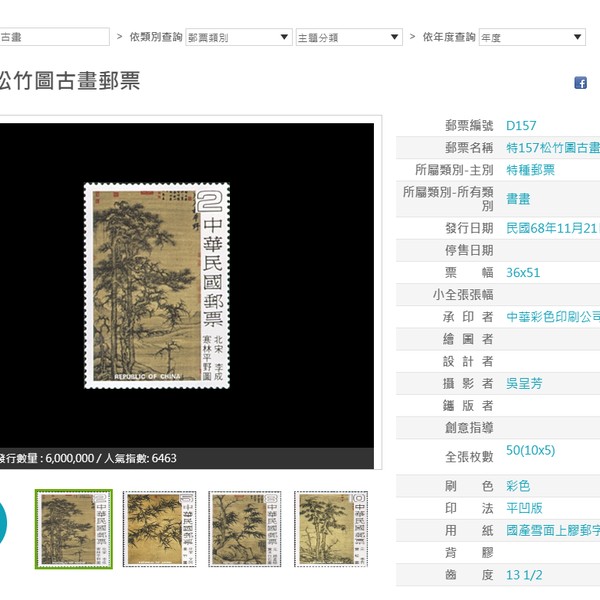Click printing method 平凹版
The height and width of the screenshot is (600, 600).
coord(524,508)
